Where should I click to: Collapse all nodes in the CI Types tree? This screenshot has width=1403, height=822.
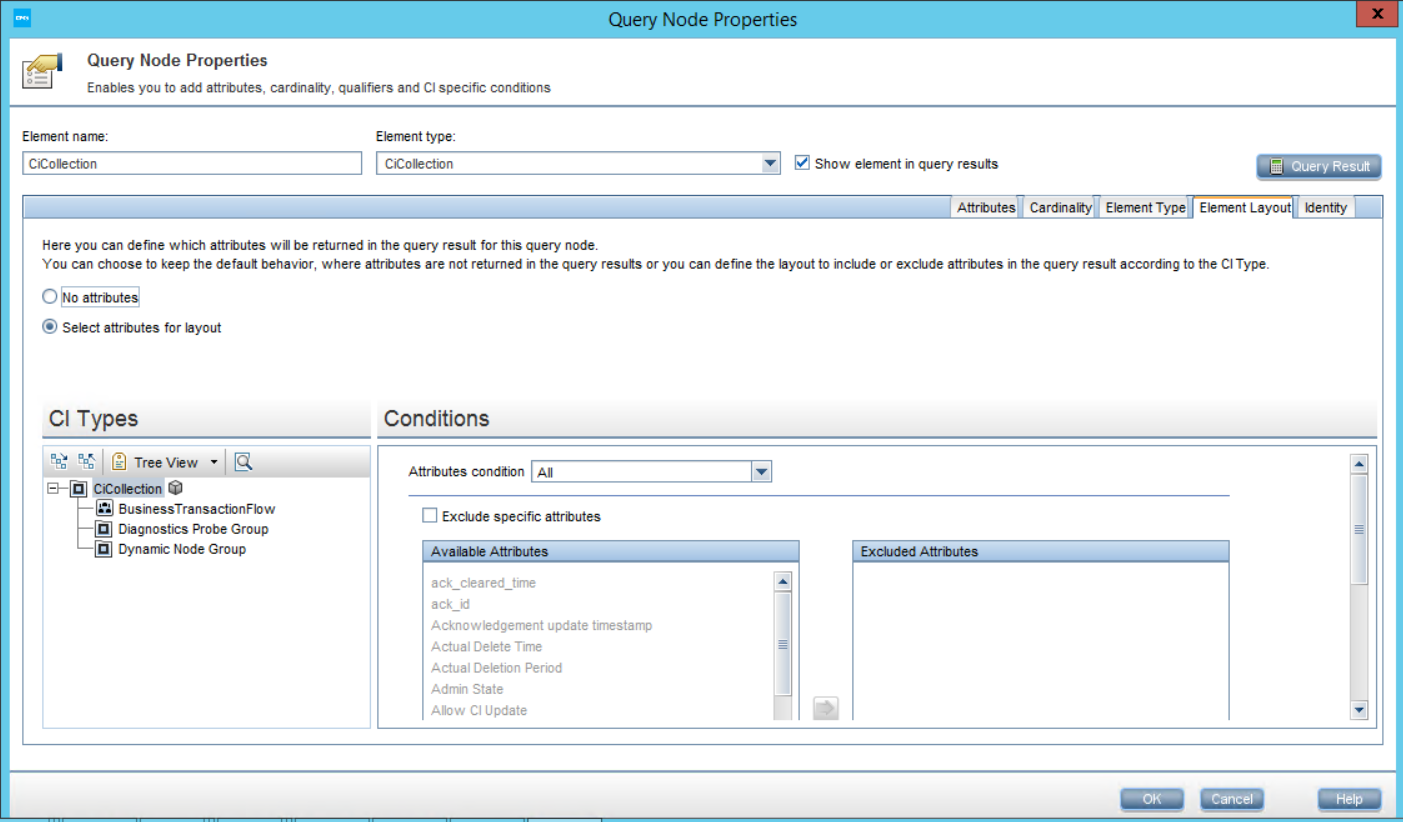click(88, 461)
